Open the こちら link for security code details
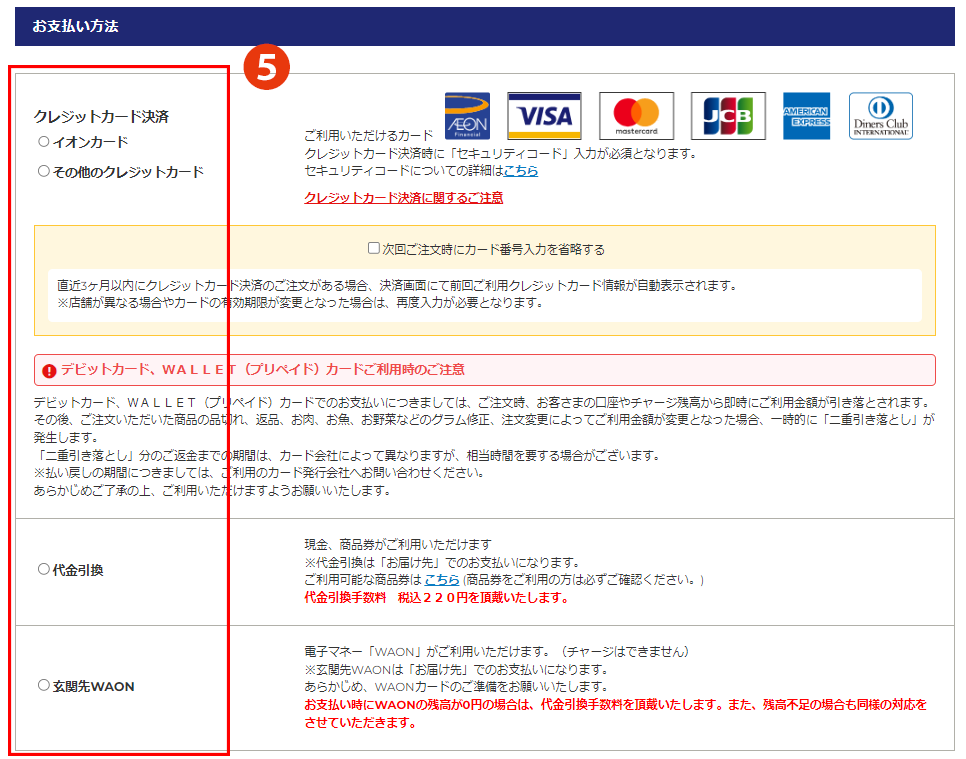 520,171
